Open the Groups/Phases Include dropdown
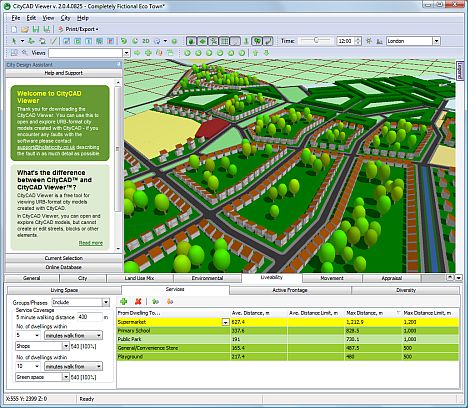468x408 pixels. click(x=106, y=302)
